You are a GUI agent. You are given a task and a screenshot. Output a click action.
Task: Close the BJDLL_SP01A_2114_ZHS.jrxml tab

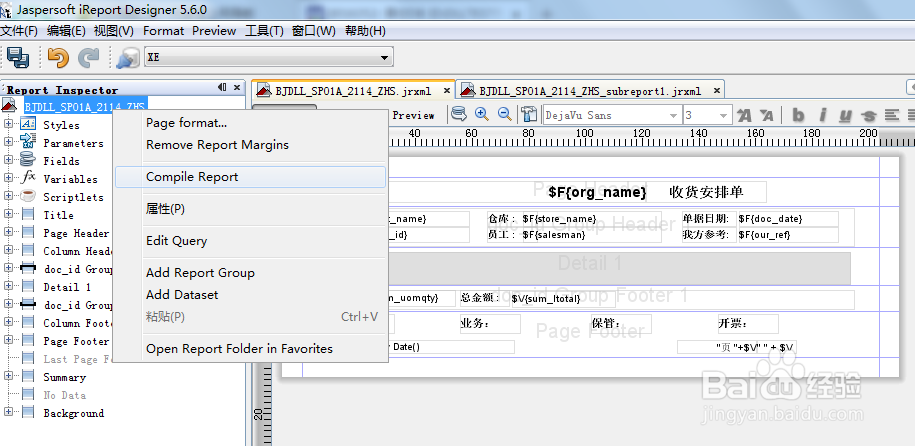tap(447, 90)
